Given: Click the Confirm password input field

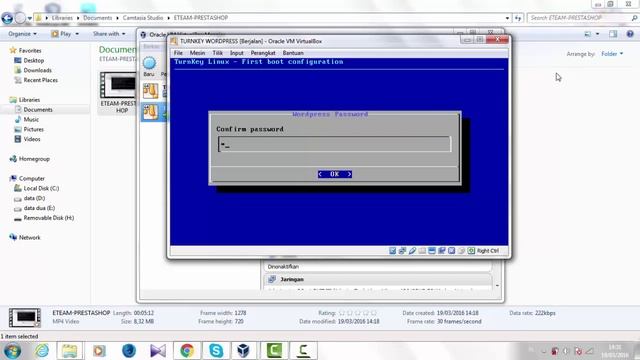Looking at the screenshot, I should (335, 144).
